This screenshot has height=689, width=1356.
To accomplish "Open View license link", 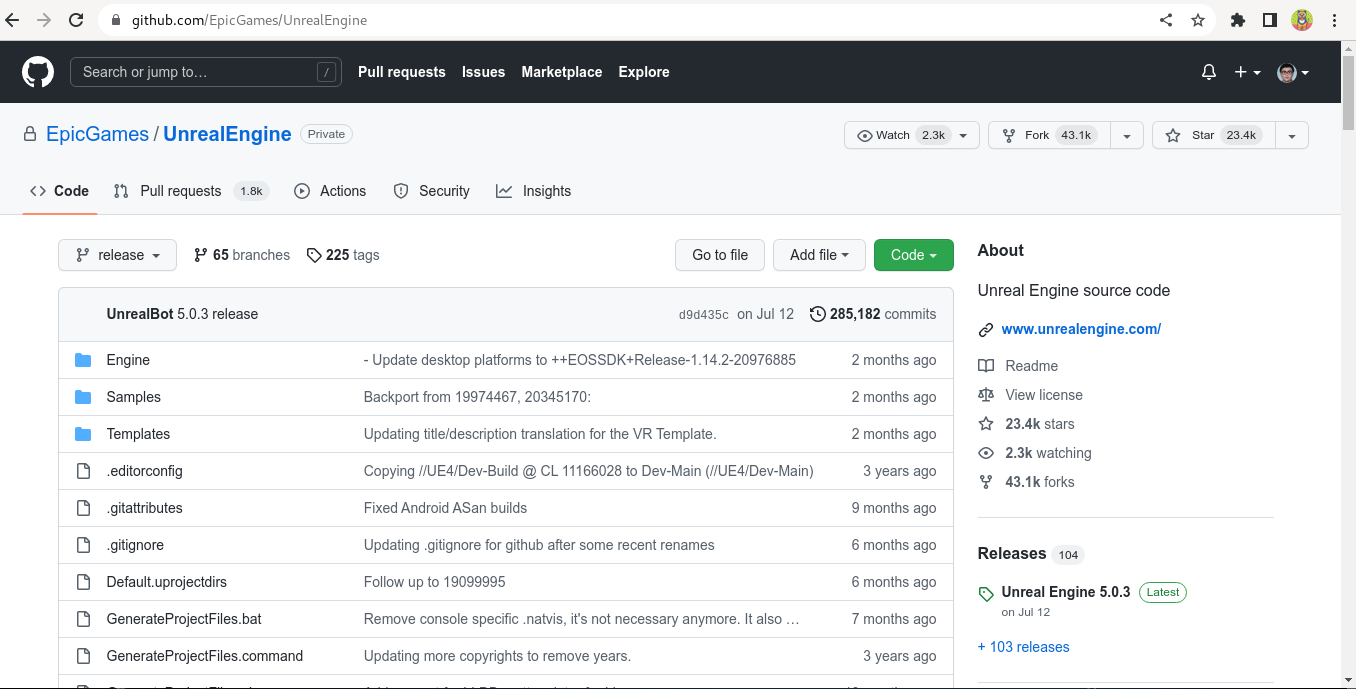I will click(1030, 395).
